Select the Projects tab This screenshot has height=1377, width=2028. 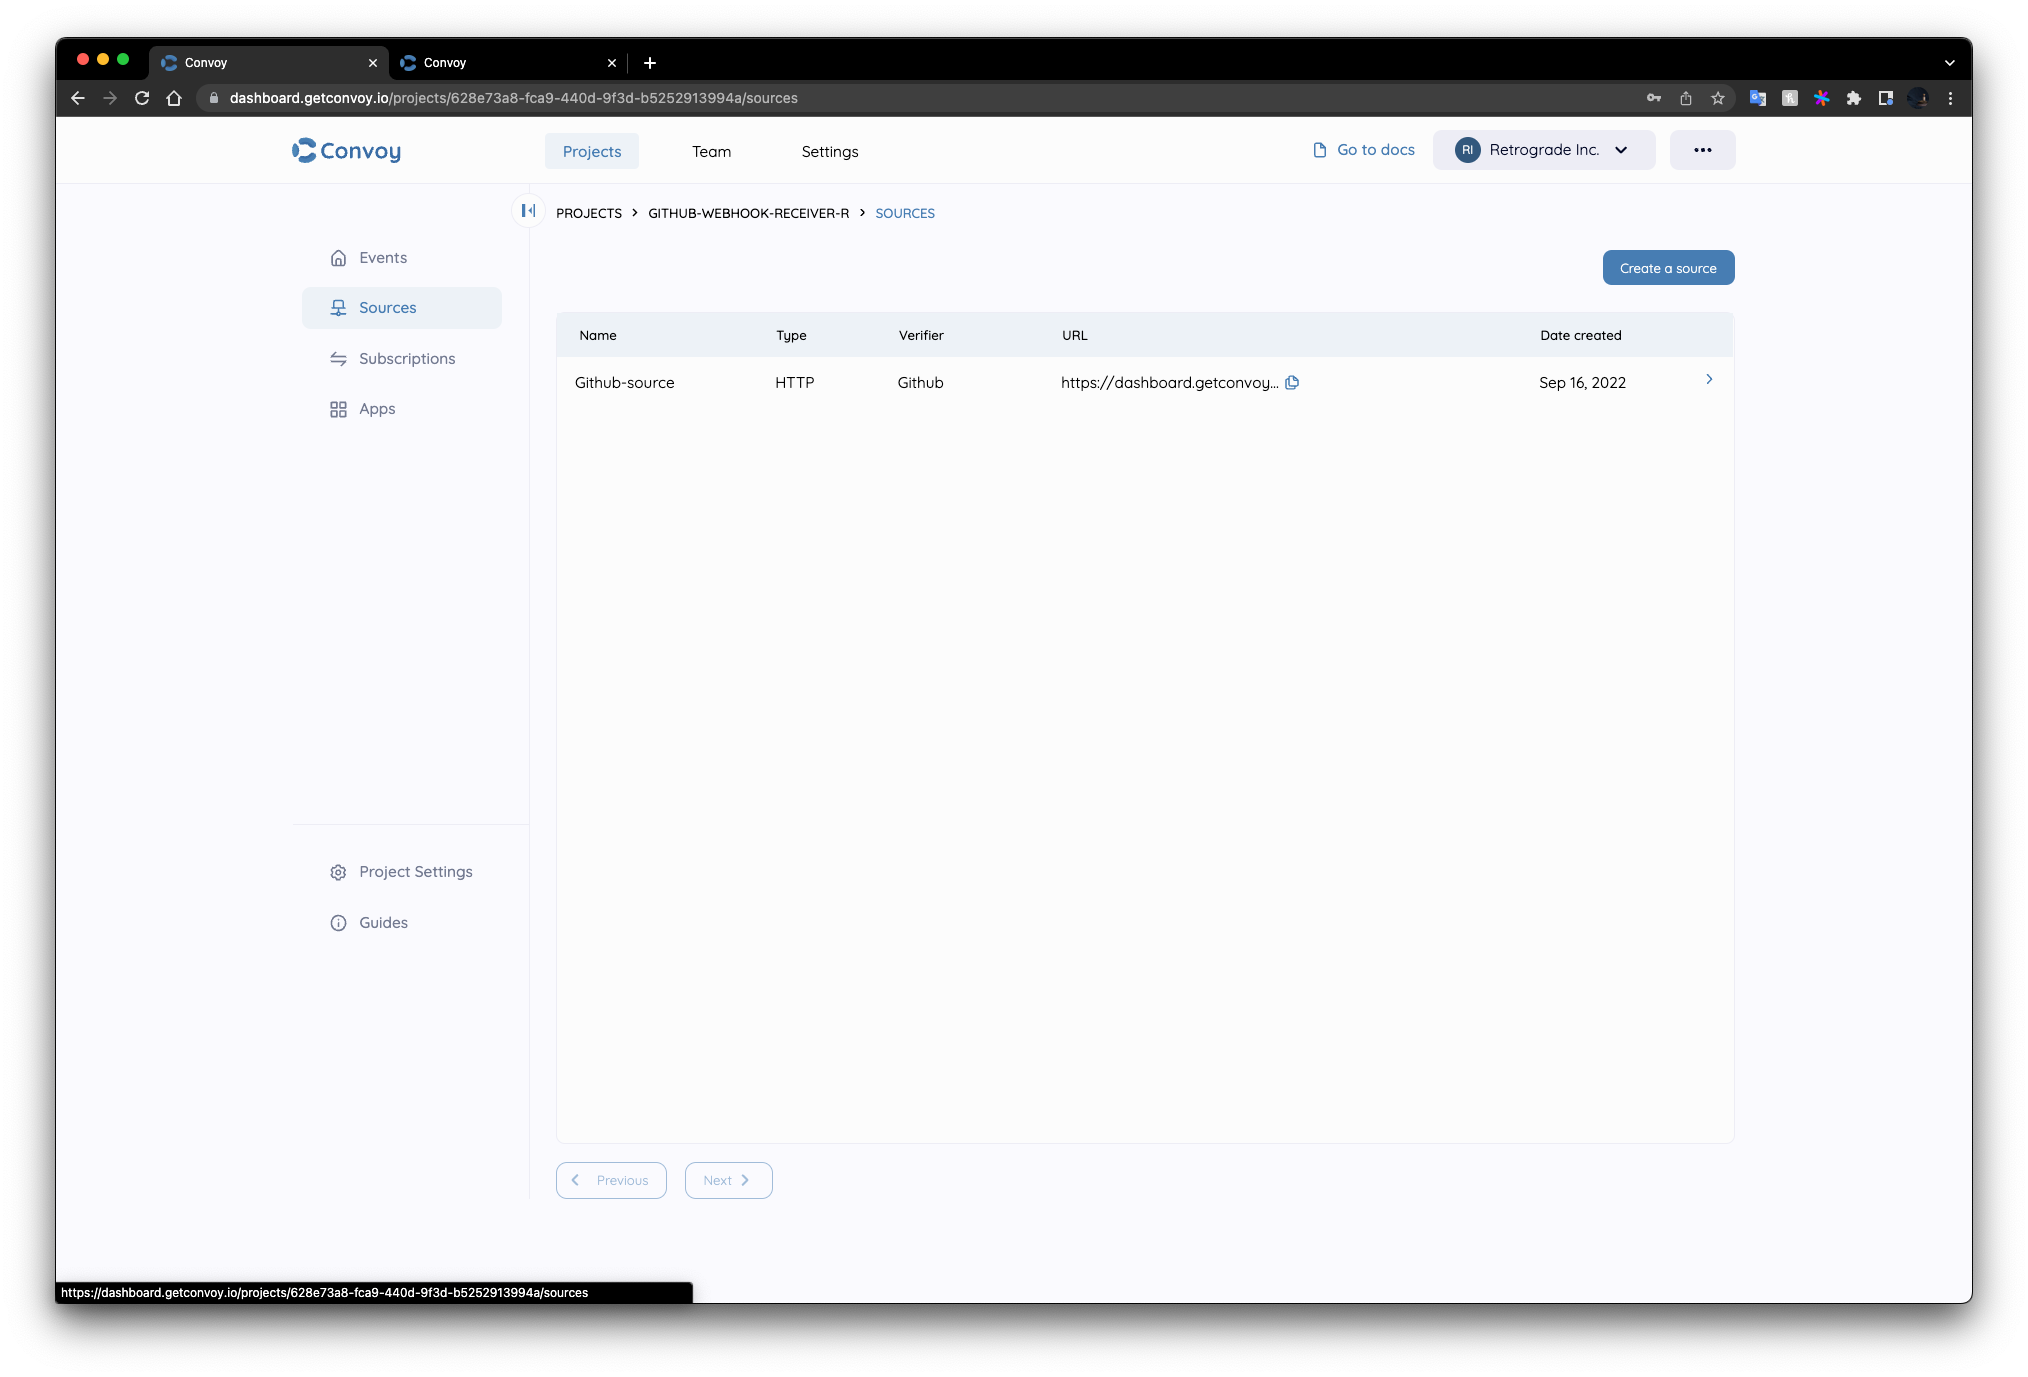[x=592, y=151]
